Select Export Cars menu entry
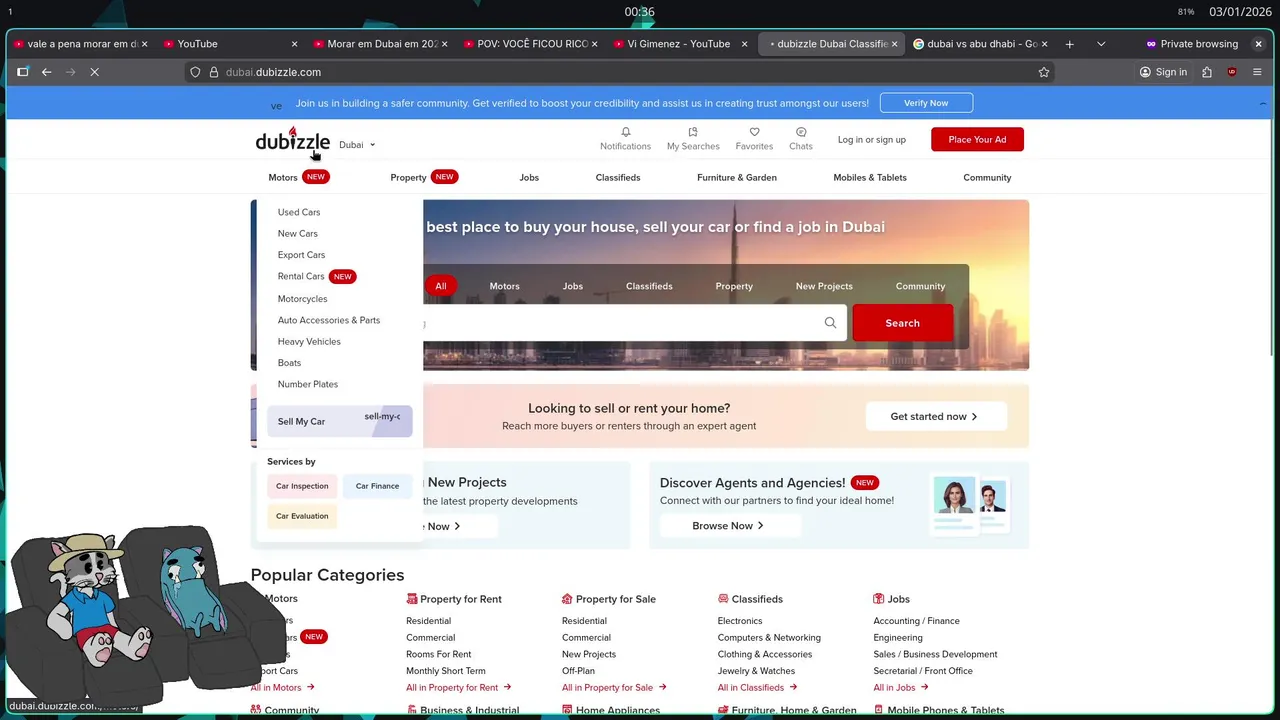This screenshot has height=720, width=1280. coord(301,255)
